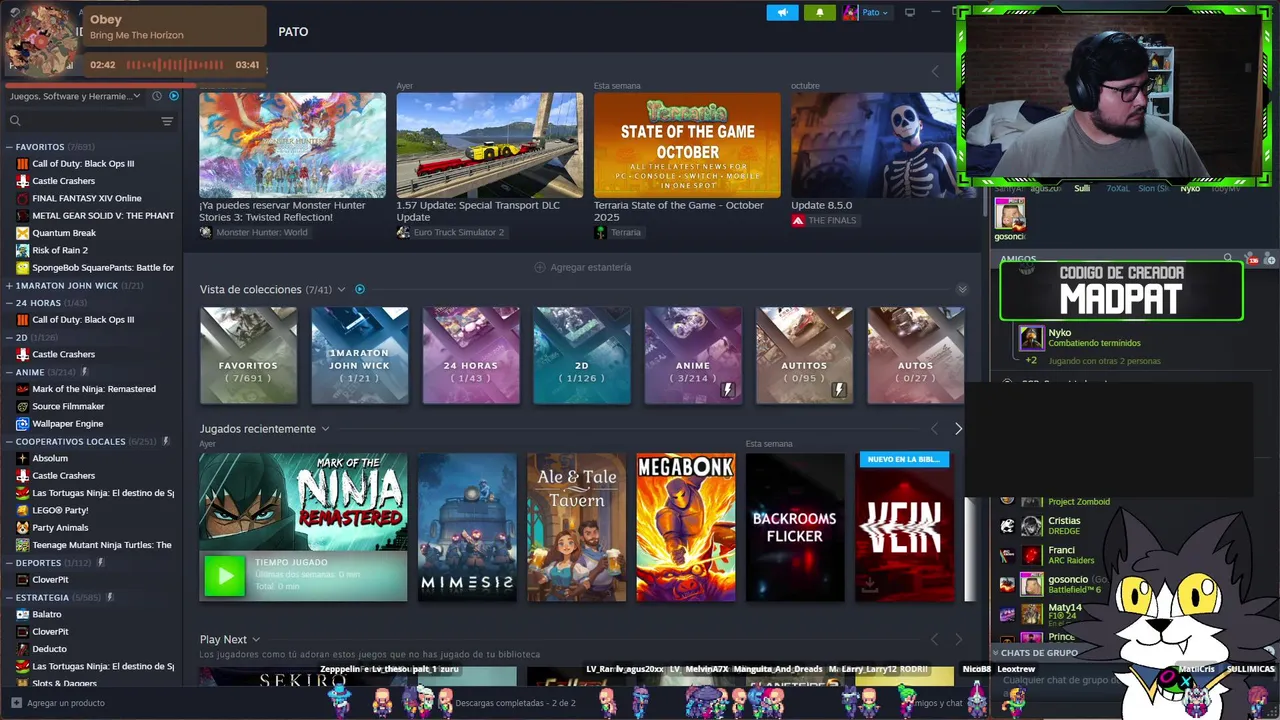Image resolution: width=1280 pixels, height=720 pixels.
Task: Select MEGABONK game cover
Action: click(x=686, y=528)
